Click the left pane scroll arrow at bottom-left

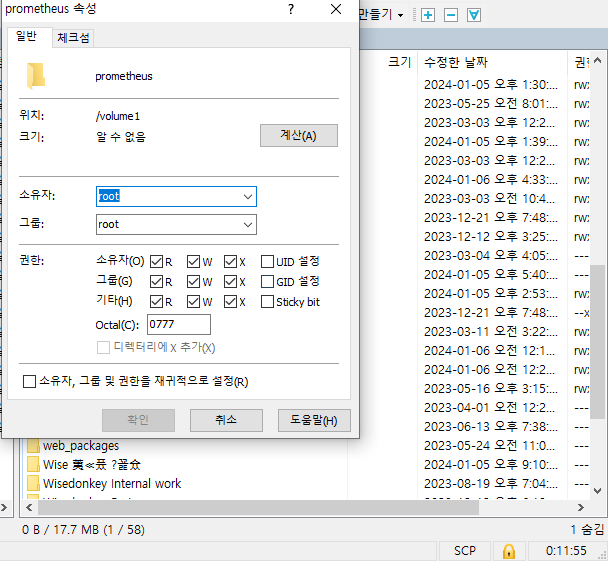point(4,507)
